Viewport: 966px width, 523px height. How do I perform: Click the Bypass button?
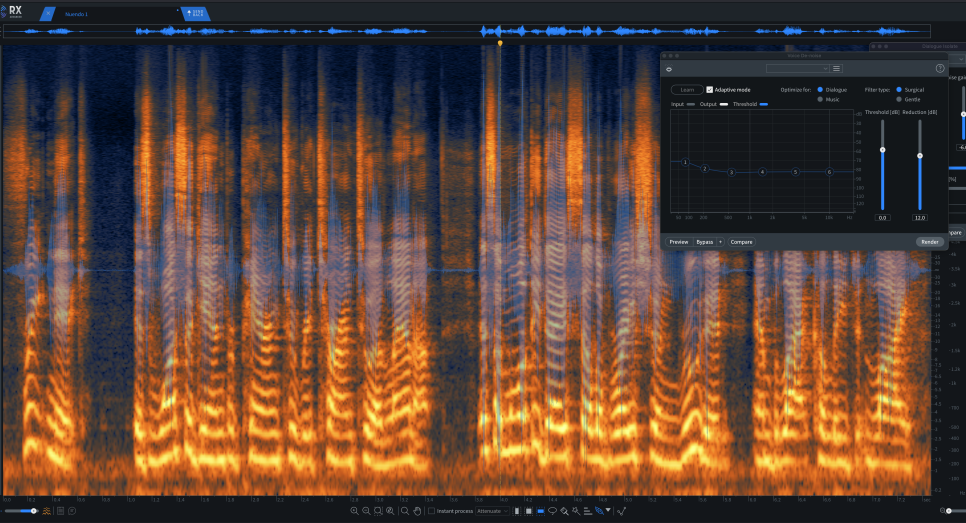(704, 242)
